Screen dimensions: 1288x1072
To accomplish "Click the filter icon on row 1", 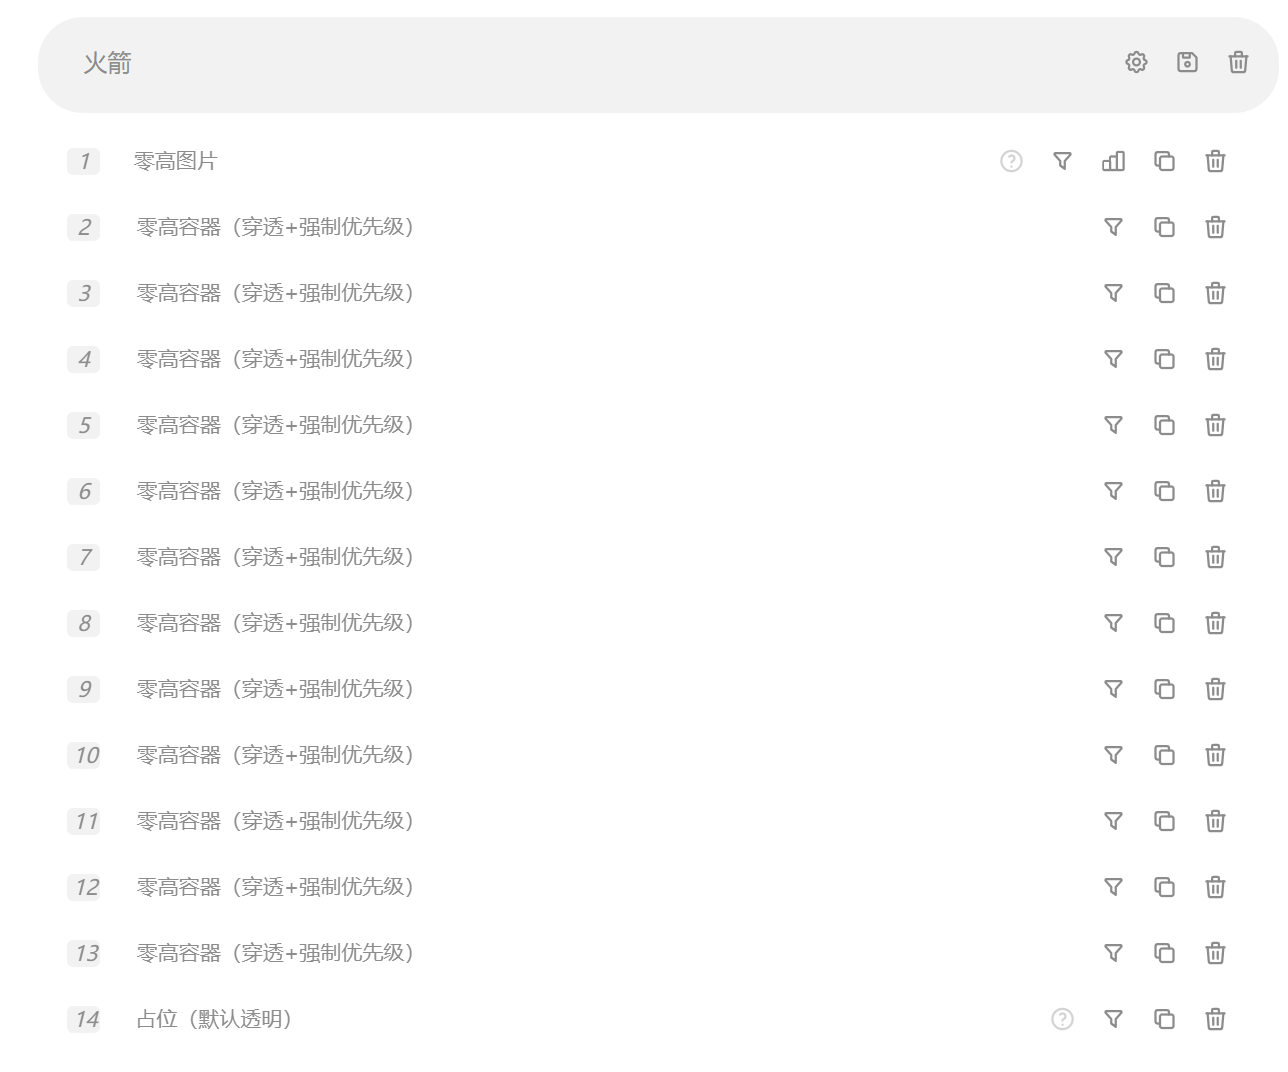I will 1062,161.
